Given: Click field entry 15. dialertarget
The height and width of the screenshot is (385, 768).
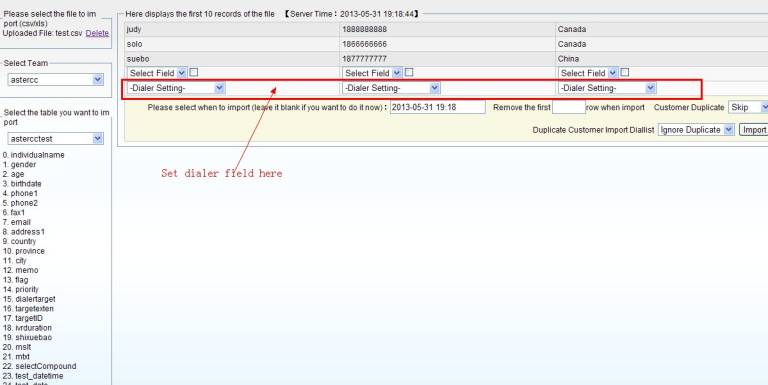Looking at the screenshot, I should [x=29, y=299].
